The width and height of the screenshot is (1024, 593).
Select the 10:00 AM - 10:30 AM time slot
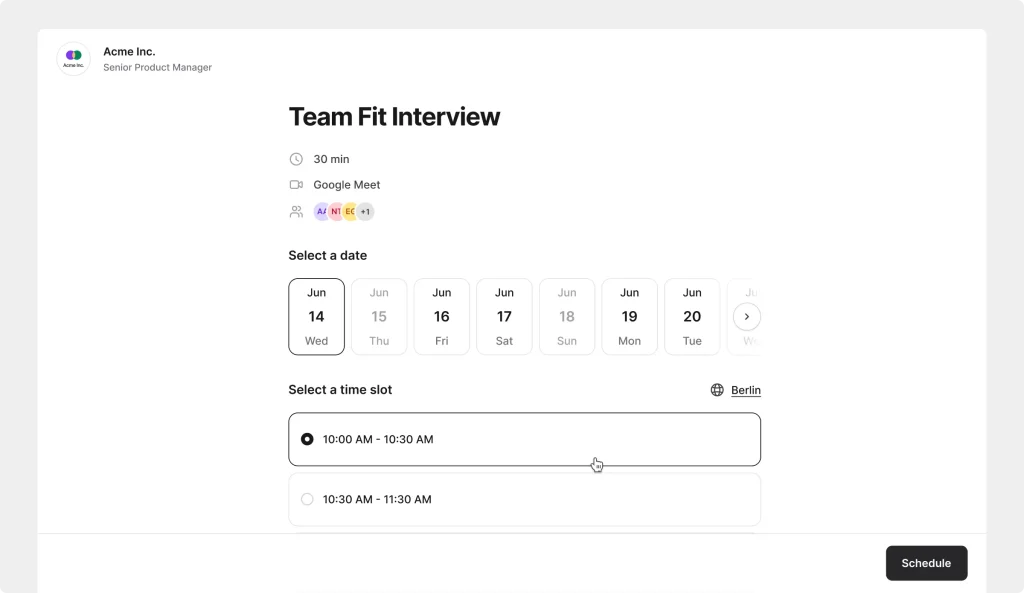(524, 439)
